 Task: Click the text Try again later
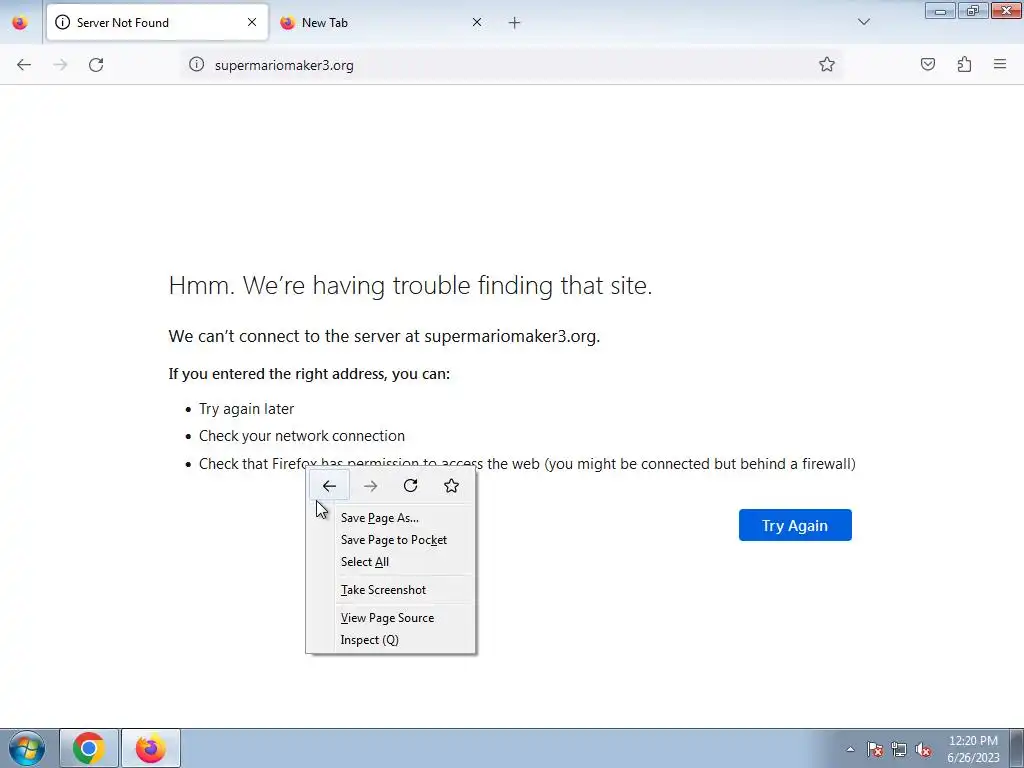coord(246,409)
